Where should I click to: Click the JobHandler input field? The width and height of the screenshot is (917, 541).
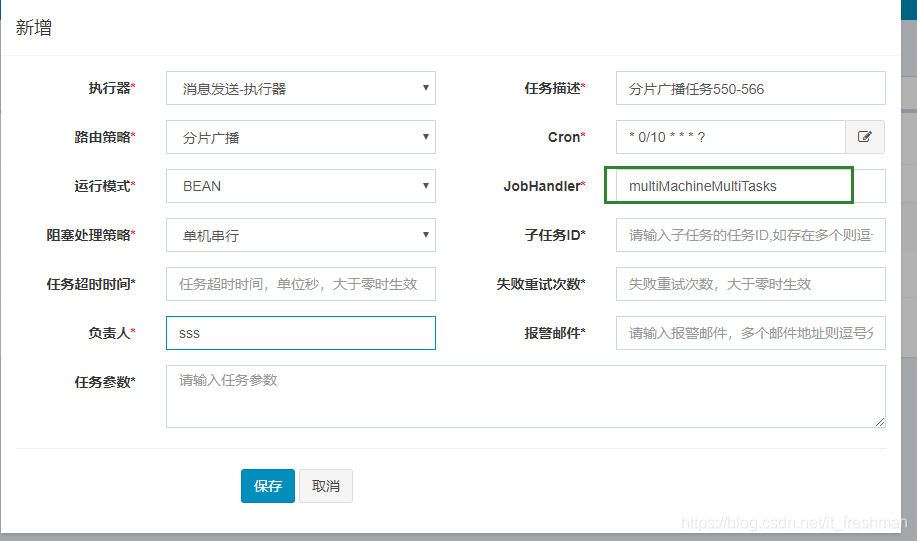pos(750,186)
